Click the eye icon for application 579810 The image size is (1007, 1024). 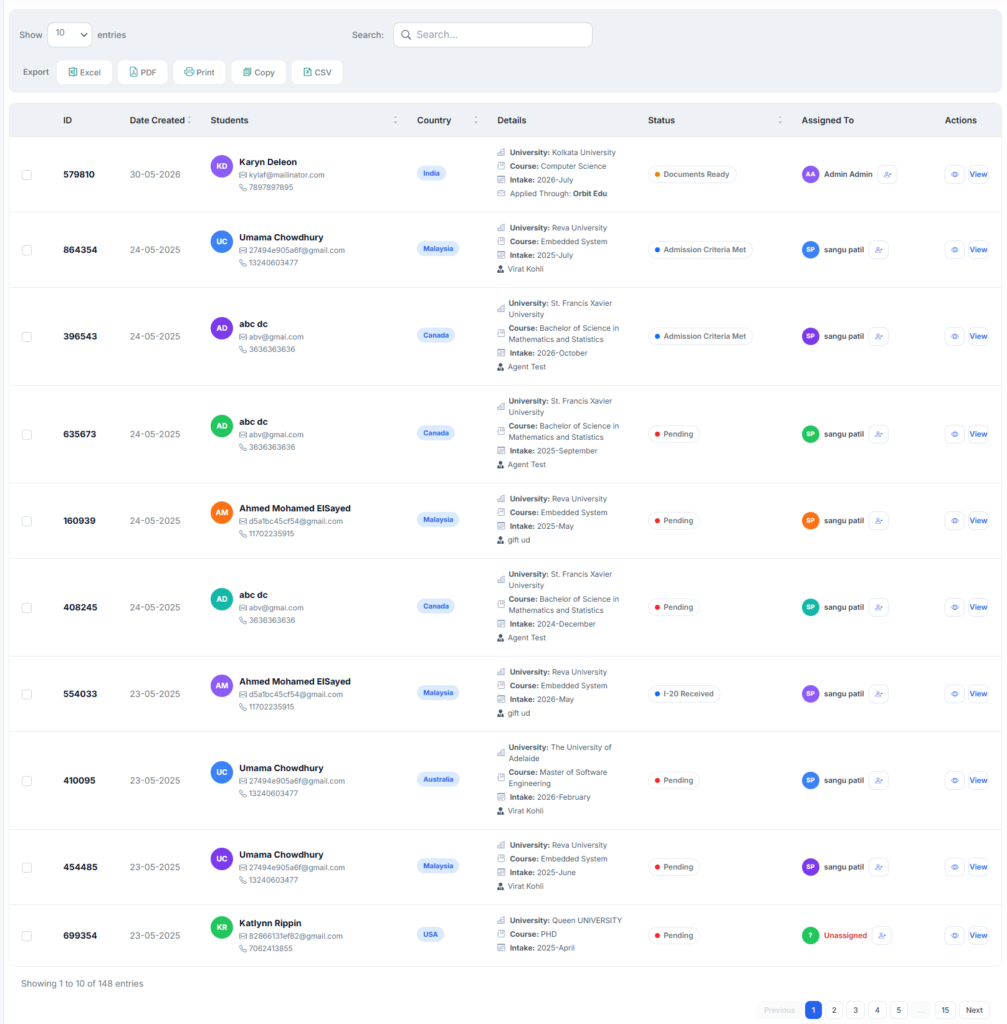(x=954, y=174)
